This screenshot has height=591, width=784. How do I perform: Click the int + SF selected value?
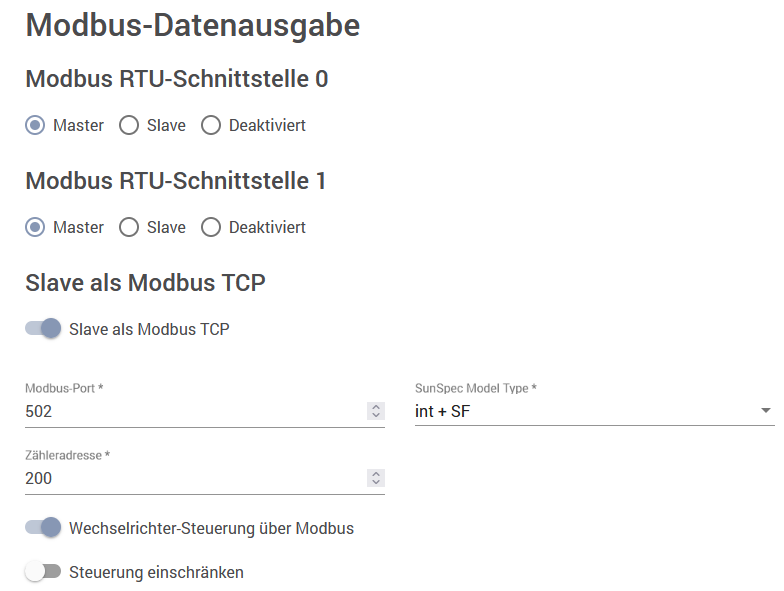tap(442, 411)
